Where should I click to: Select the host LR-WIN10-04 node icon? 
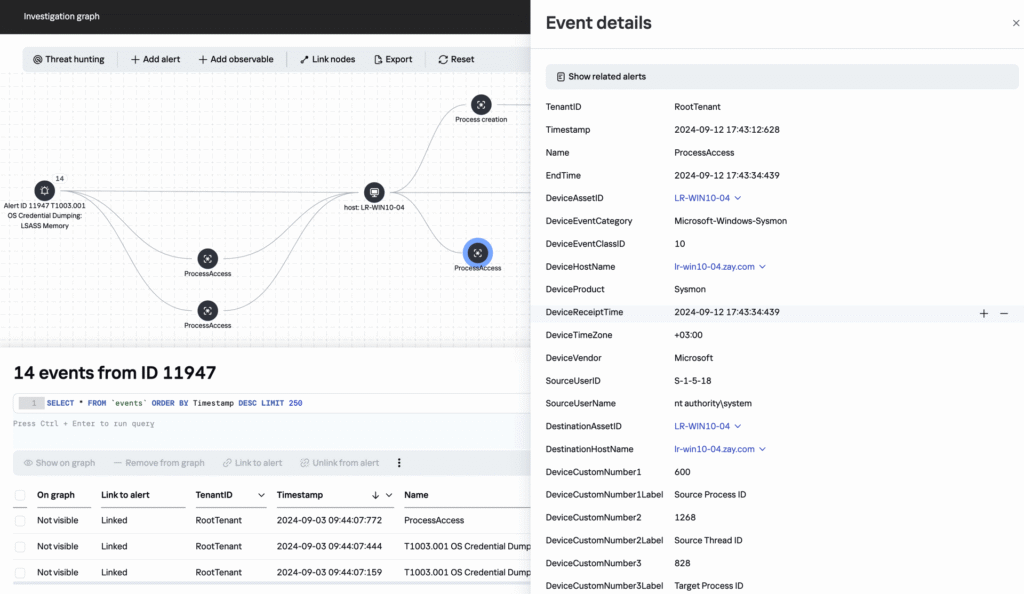click(373, 192)
